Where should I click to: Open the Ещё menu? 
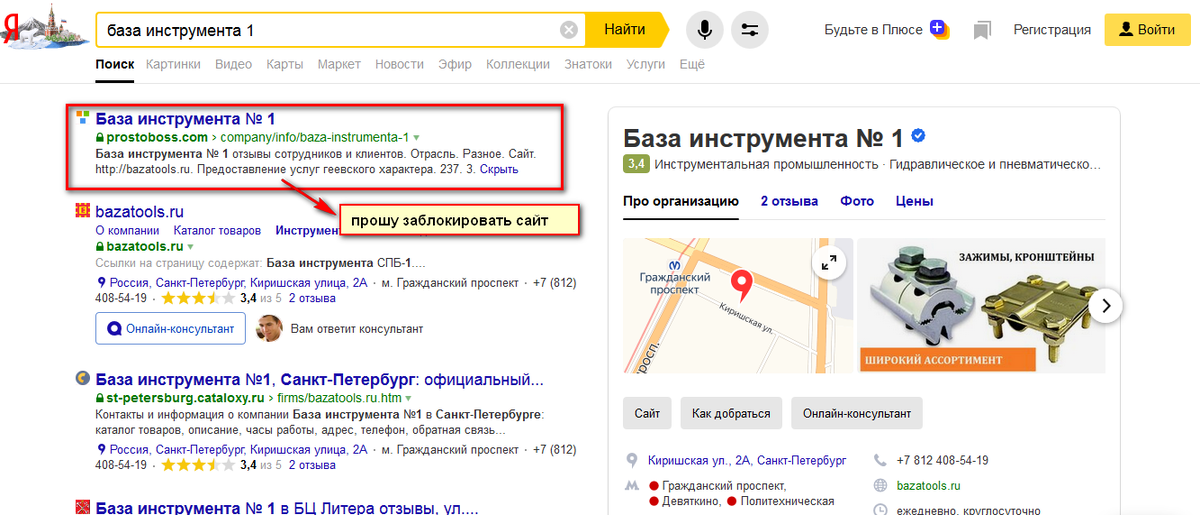click(x=692, y=64)
